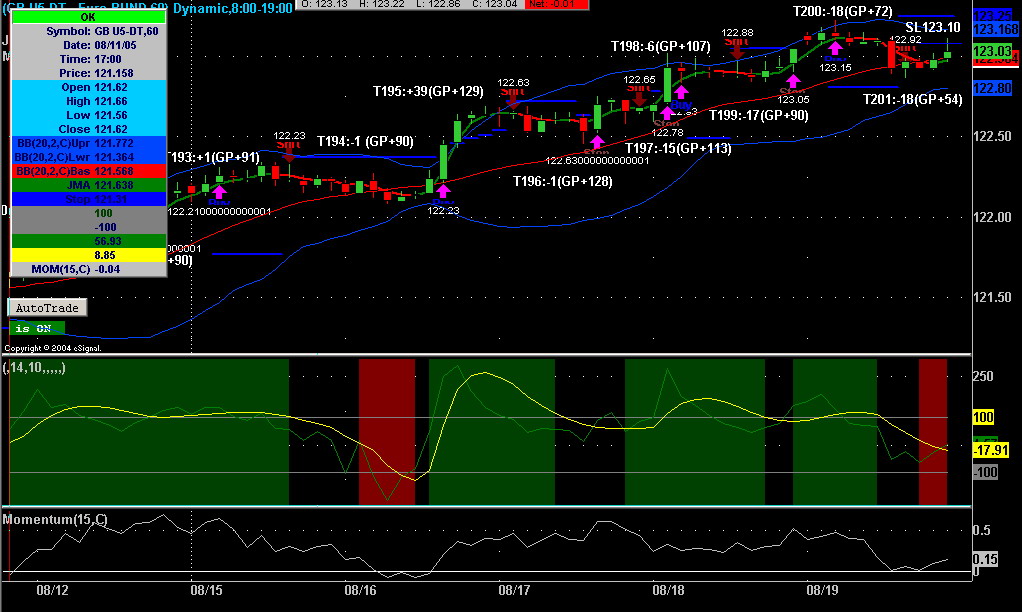Click the 'Close 121.62' data row
The image size is (1022, 612).
pyautogui.click(x=89, y=129)
